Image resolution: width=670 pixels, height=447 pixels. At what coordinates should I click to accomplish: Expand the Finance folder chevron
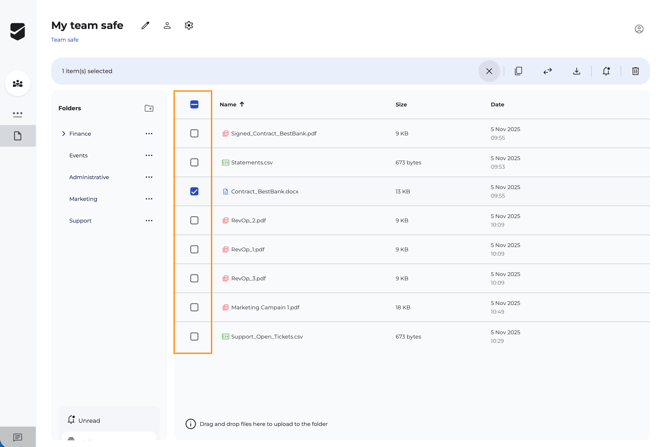point(64,134)
